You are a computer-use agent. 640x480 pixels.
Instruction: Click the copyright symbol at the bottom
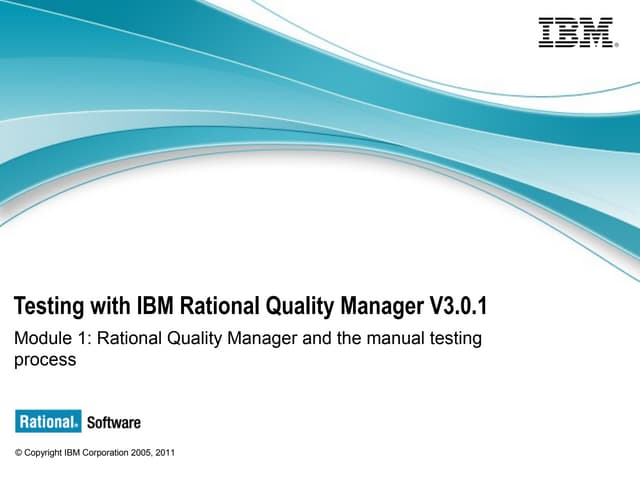[x=18, y=453]
